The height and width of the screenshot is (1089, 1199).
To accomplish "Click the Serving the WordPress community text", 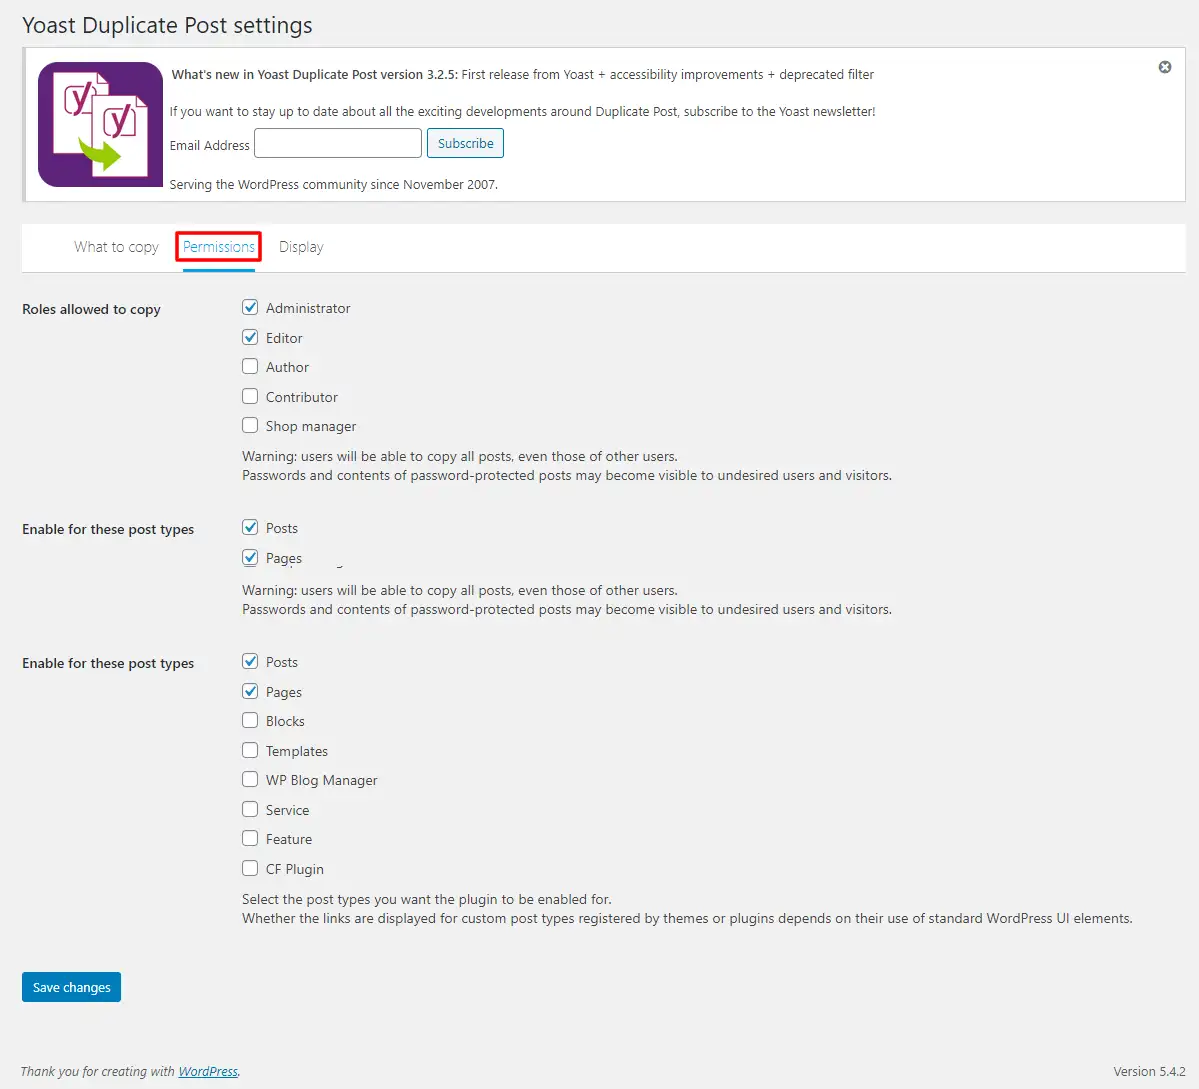I will (x=333, y=184).
